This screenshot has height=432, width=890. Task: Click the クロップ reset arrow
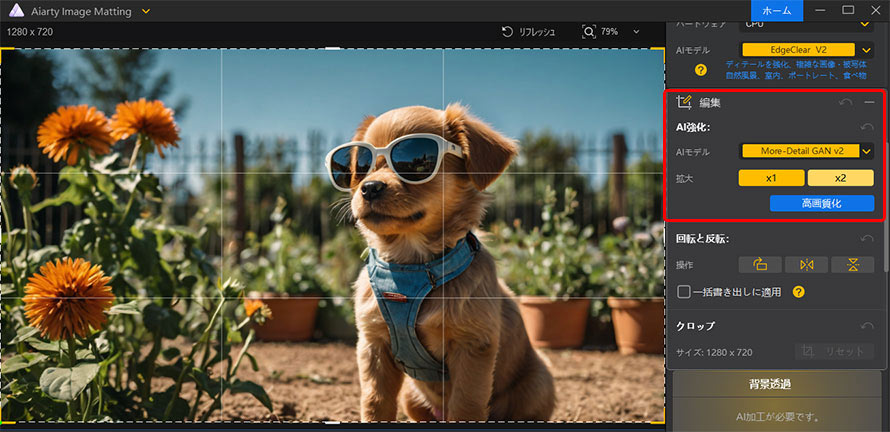[867, 326]
